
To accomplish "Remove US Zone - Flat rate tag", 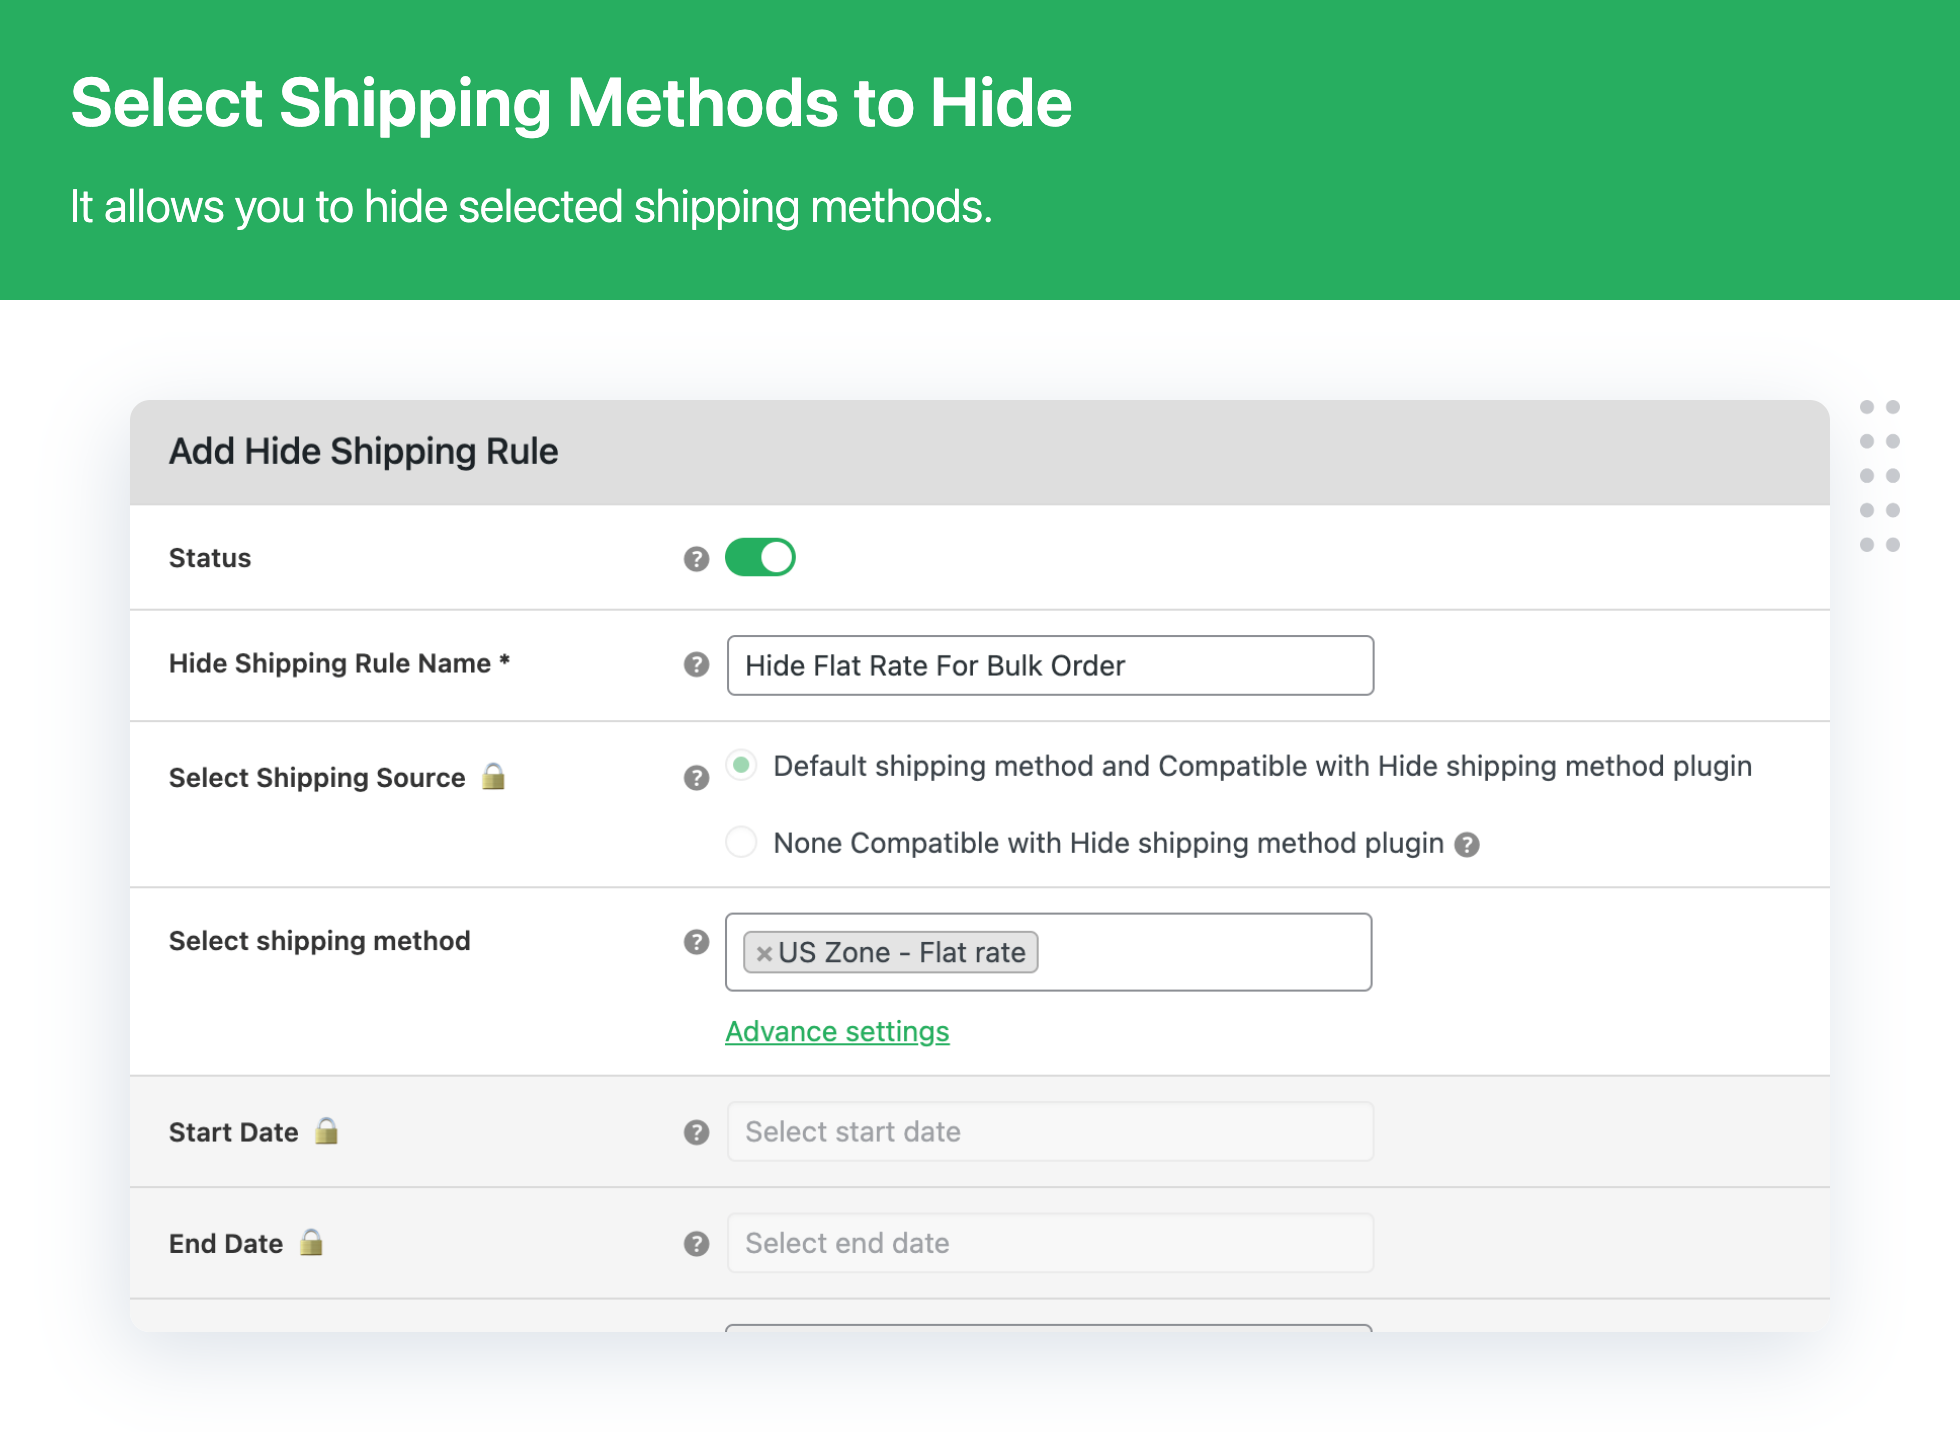I will tap(764, 953).
